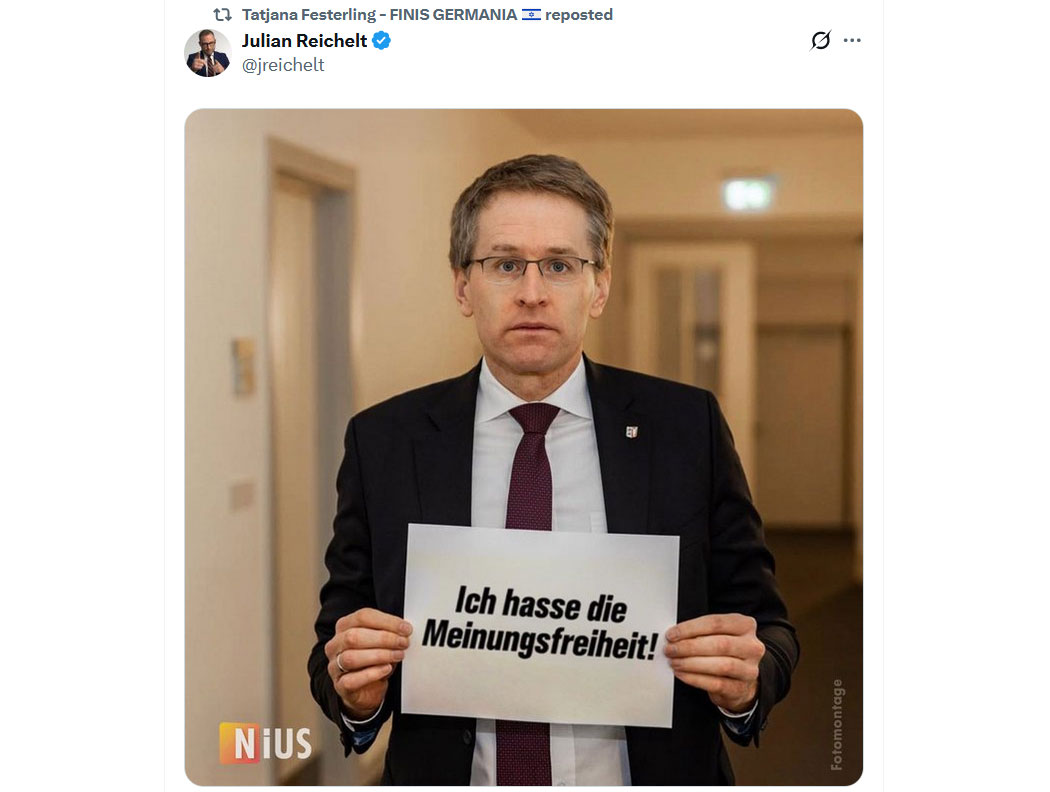1050x792 pixels.
Task: Click the repost arrows icon above the tweet
Action: point(222,15)
